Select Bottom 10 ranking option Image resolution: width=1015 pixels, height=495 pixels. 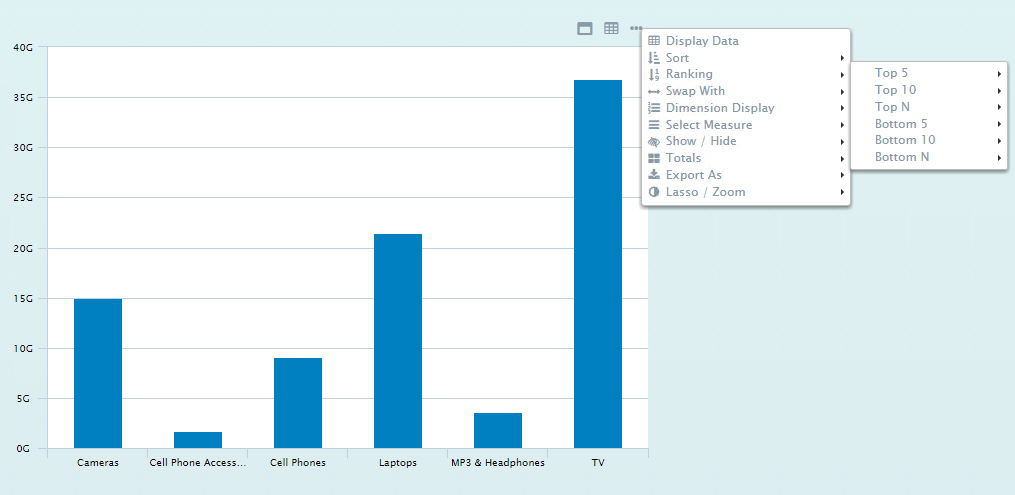click(905, 140)
